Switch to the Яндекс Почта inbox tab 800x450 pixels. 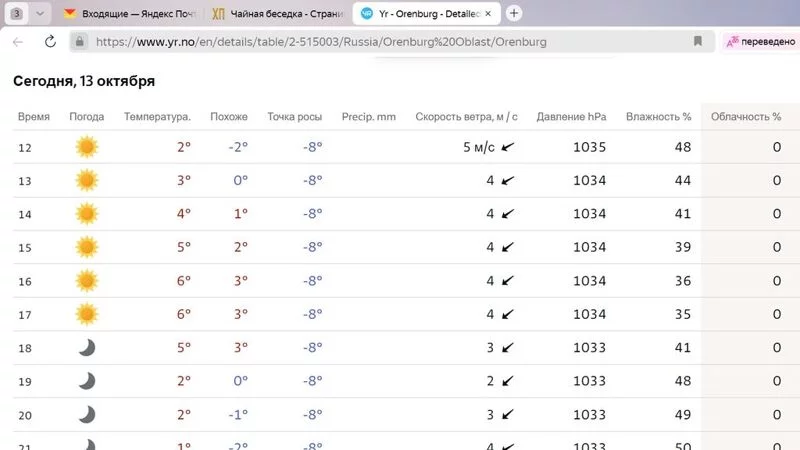[x=130, y=14]
